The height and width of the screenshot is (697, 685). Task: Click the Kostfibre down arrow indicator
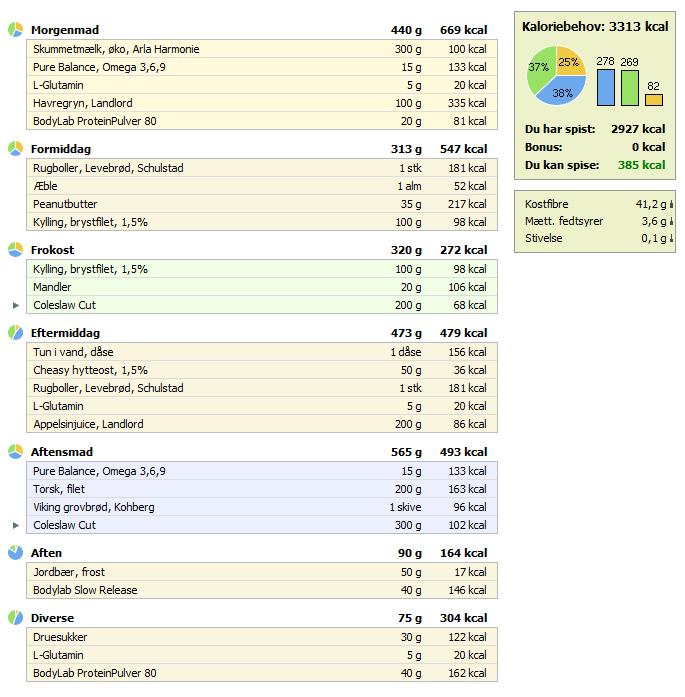click(x=671, y=204)
